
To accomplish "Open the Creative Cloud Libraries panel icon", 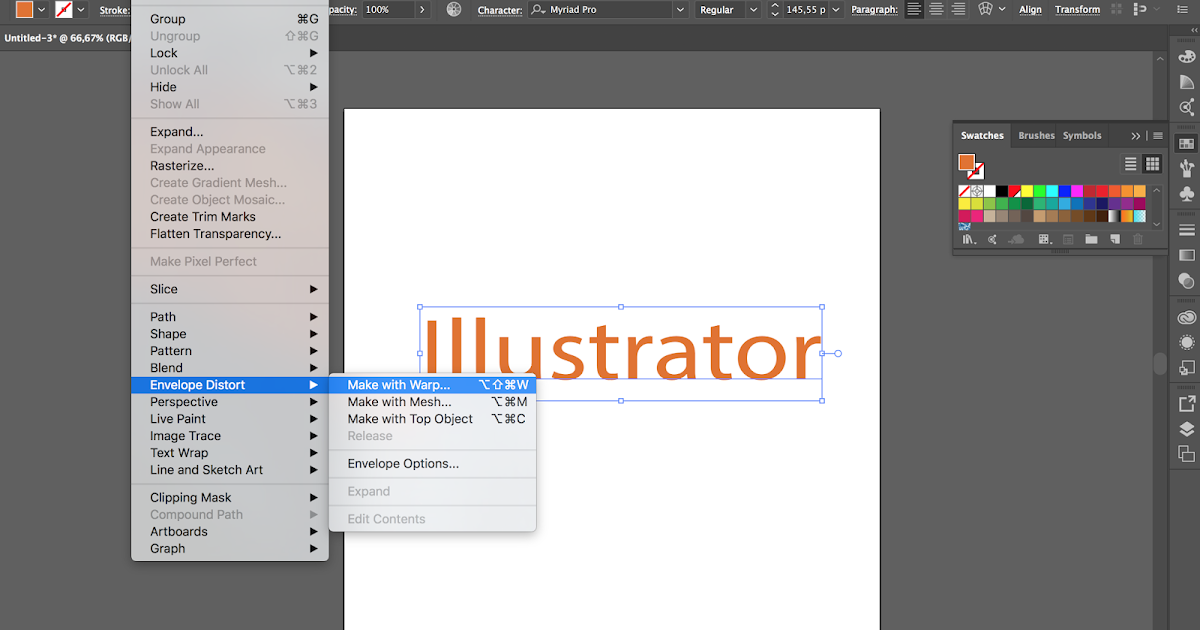I will pyautogui.click(x=1186, y=316).
